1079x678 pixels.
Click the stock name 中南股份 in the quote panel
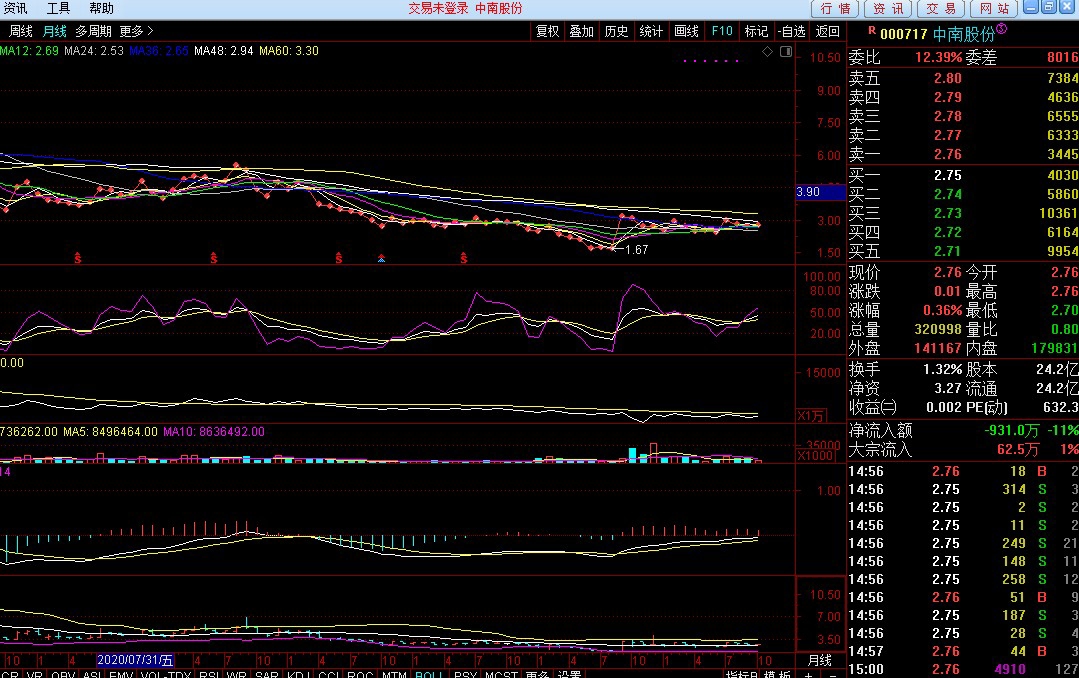click(x=963, y=34)
